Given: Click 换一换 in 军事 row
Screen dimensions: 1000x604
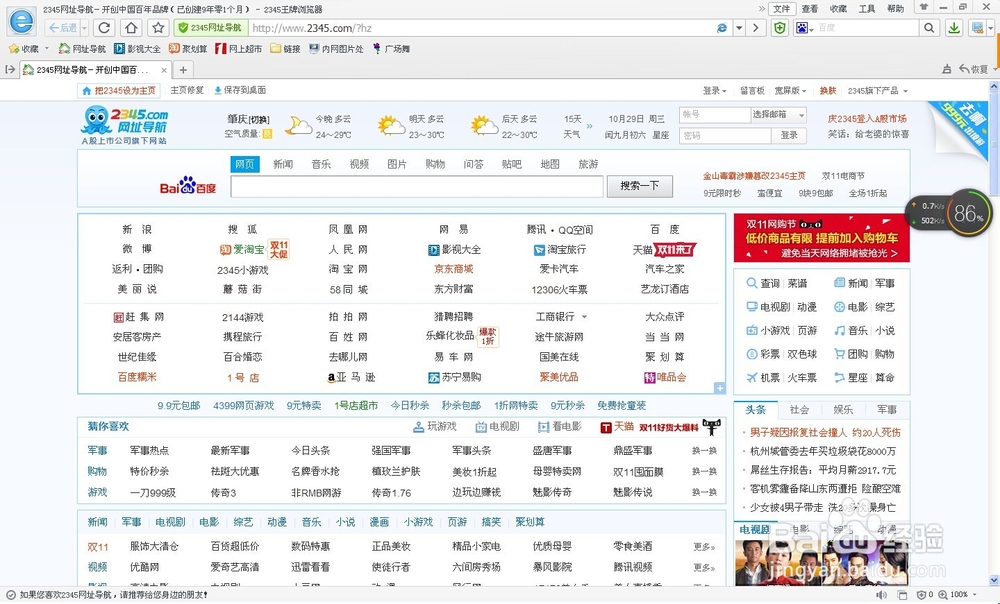Looking at the screenshot, I should pyautogui.click(x=705, y=451).
